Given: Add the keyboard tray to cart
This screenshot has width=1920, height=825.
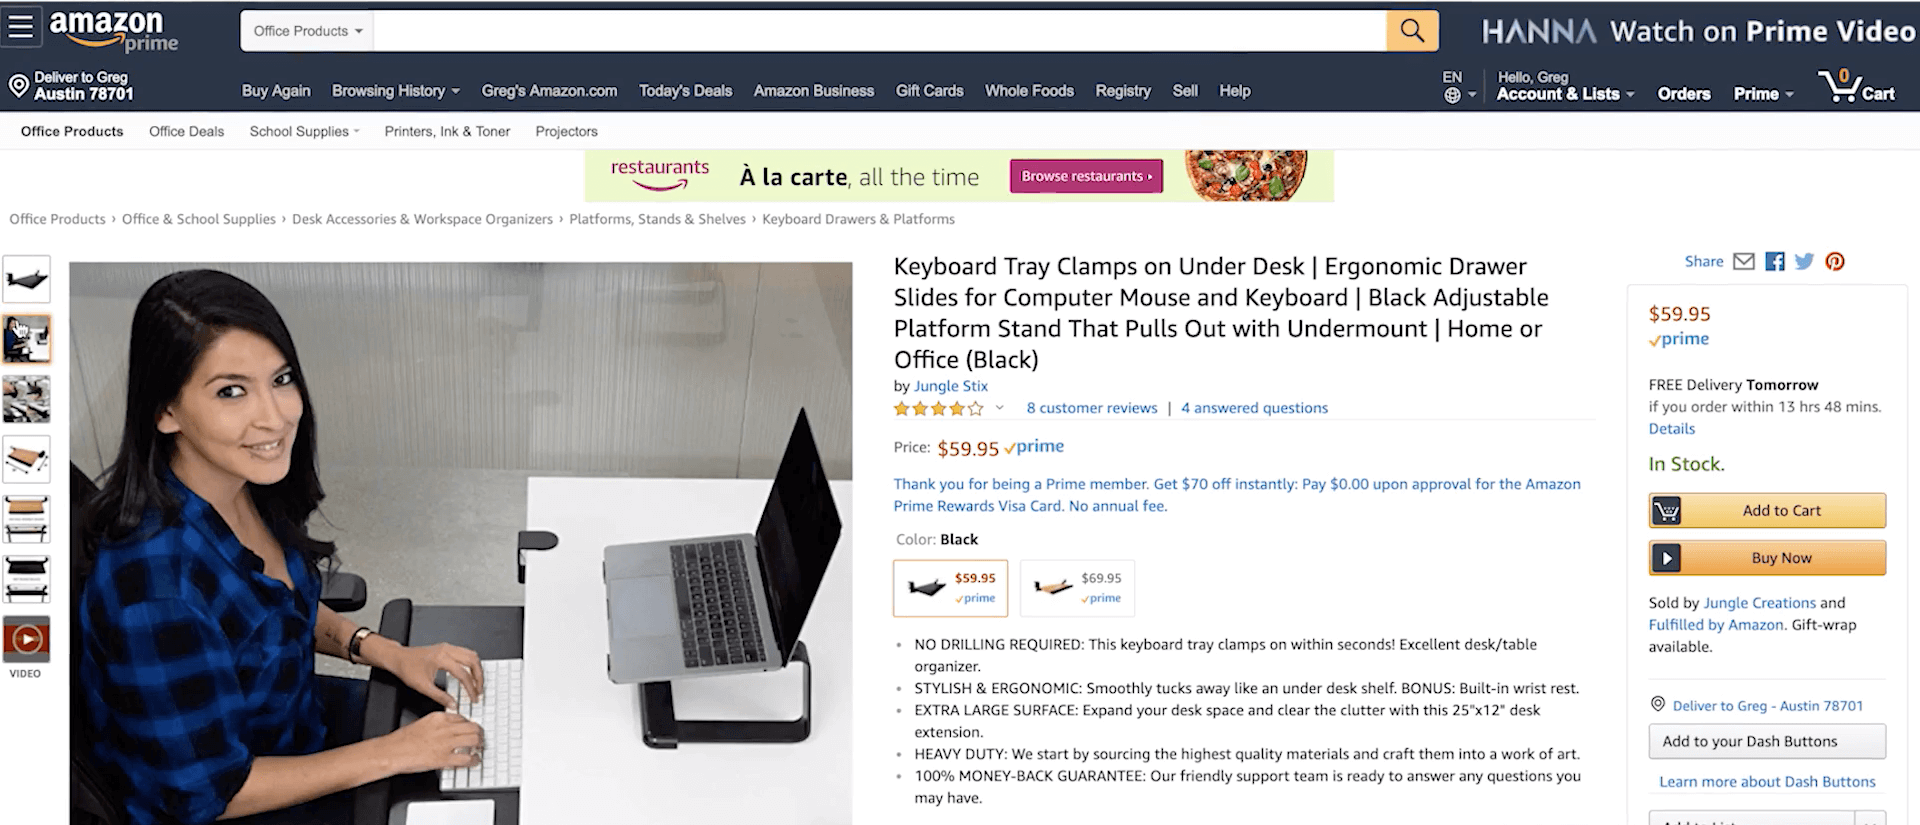Looking at the screenshot, I should [1767, 510].
